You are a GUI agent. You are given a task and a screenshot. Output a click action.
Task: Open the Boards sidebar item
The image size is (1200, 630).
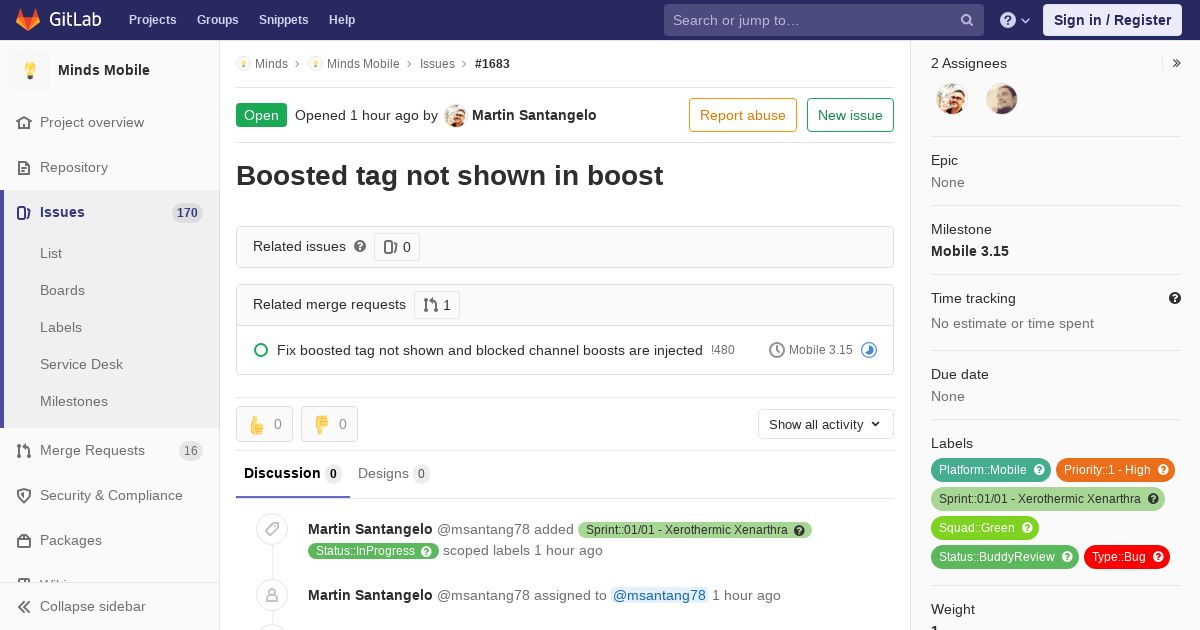point(62,290)
